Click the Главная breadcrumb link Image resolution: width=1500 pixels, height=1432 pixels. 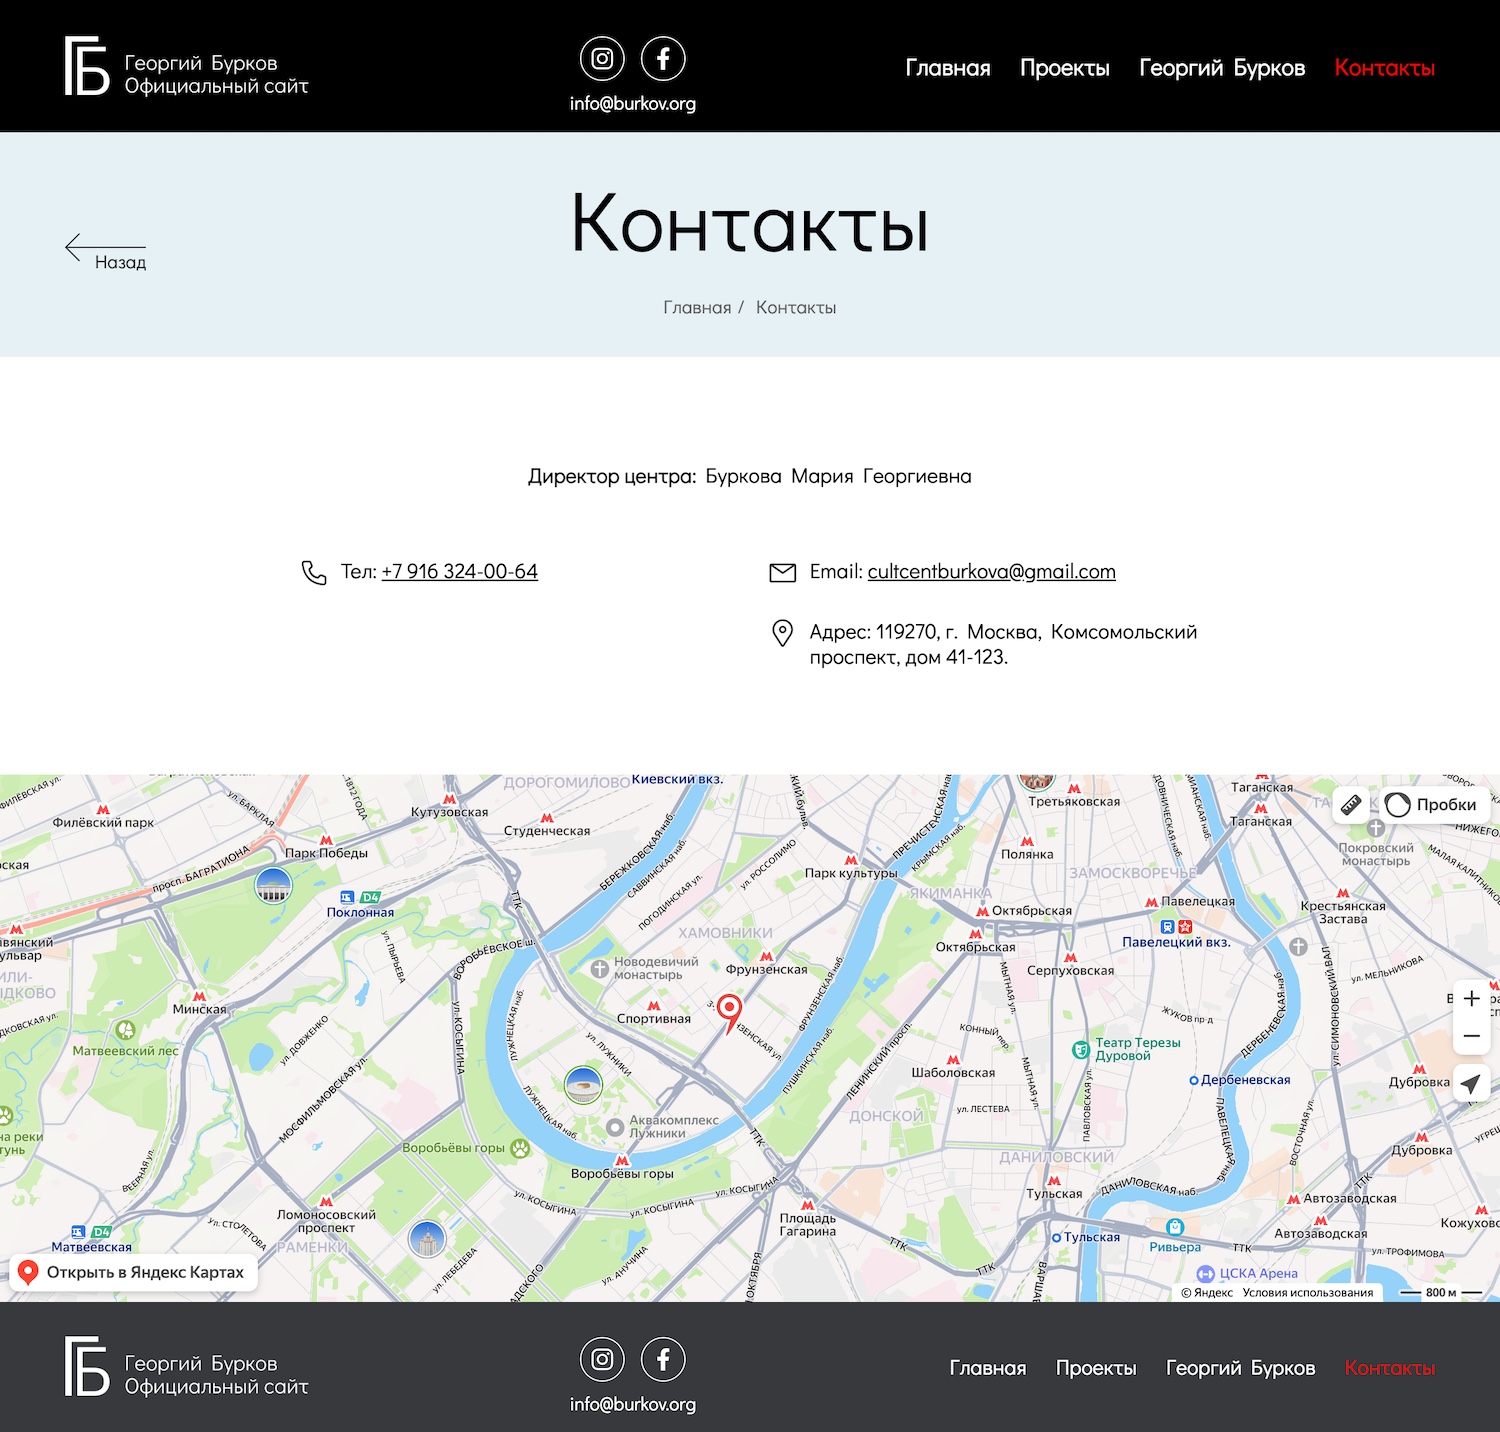tap(697, 308)
